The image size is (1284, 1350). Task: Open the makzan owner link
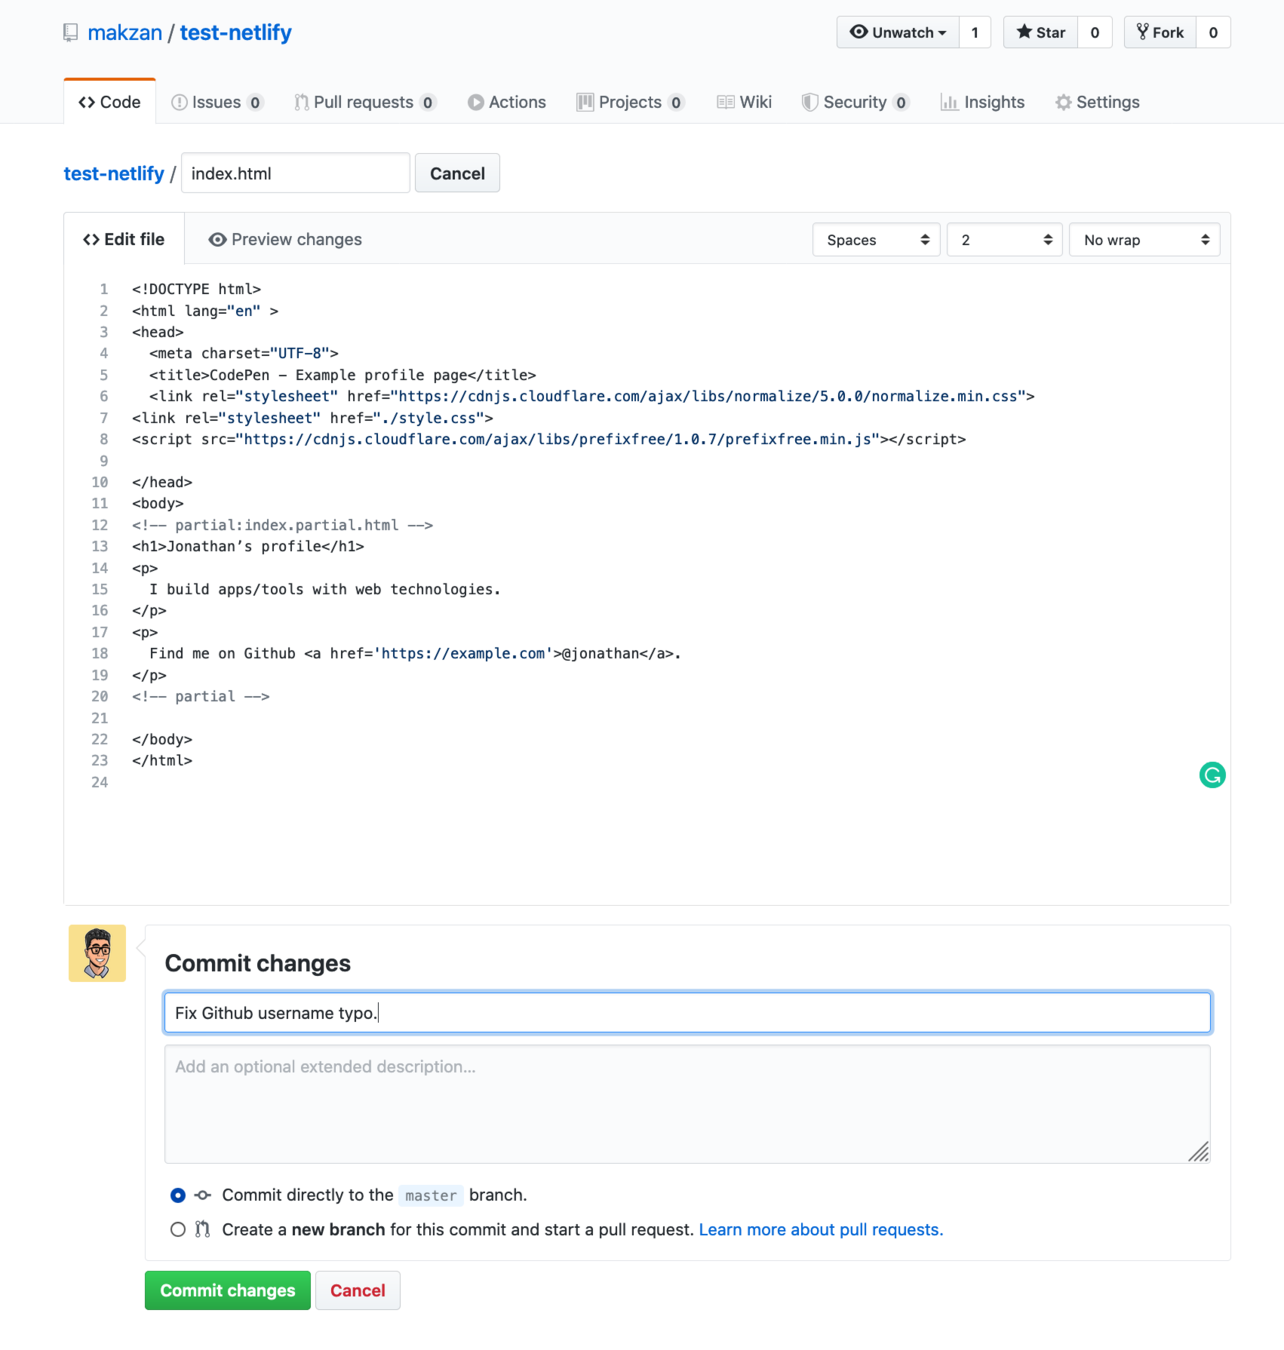125,33
